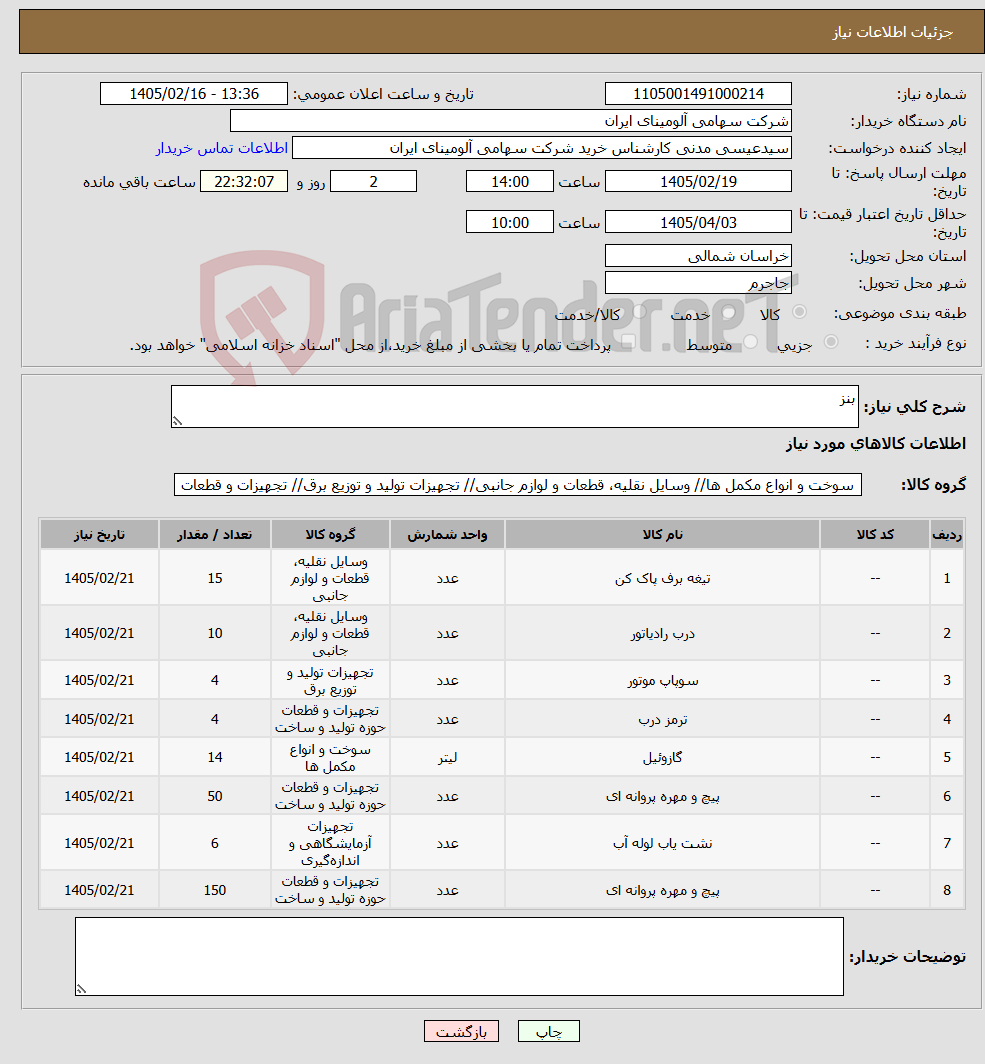Click quantity 10 in درب رادیاتور row
The width and height of the screenshot is (985, 1064).
pyautogui.click(x=214, y=633)
